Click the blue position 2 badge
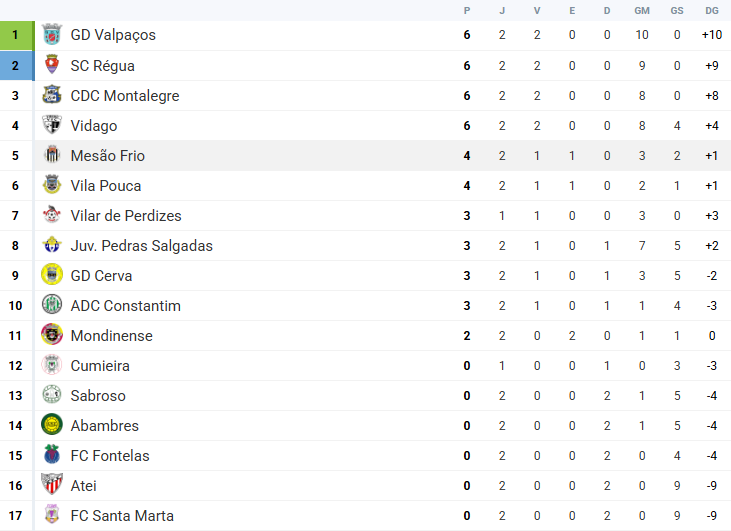 17,65
